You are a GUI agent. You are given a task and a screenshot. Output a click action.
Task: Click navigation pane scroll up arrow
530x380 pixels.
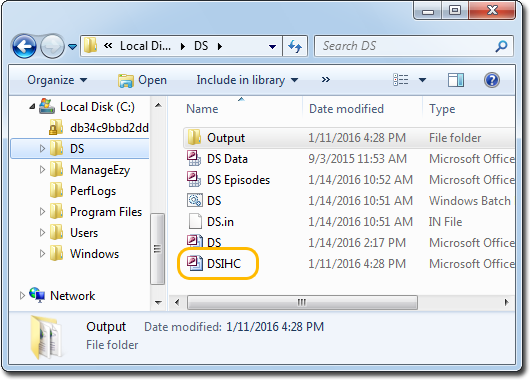158,106
